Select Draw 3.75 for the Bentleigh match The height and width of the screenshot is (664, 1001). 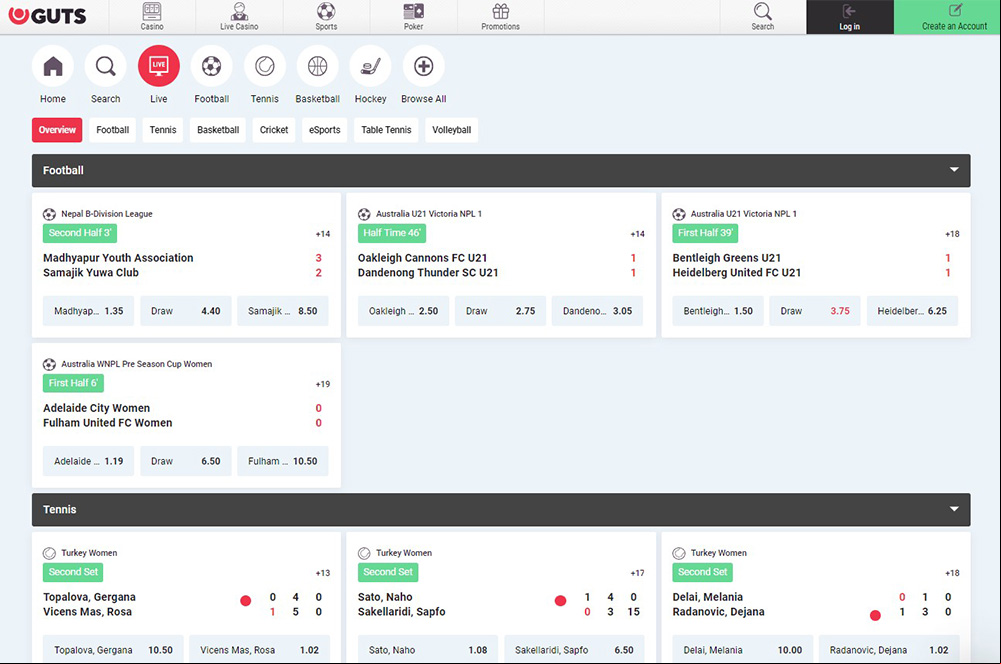tap(815, 311)
